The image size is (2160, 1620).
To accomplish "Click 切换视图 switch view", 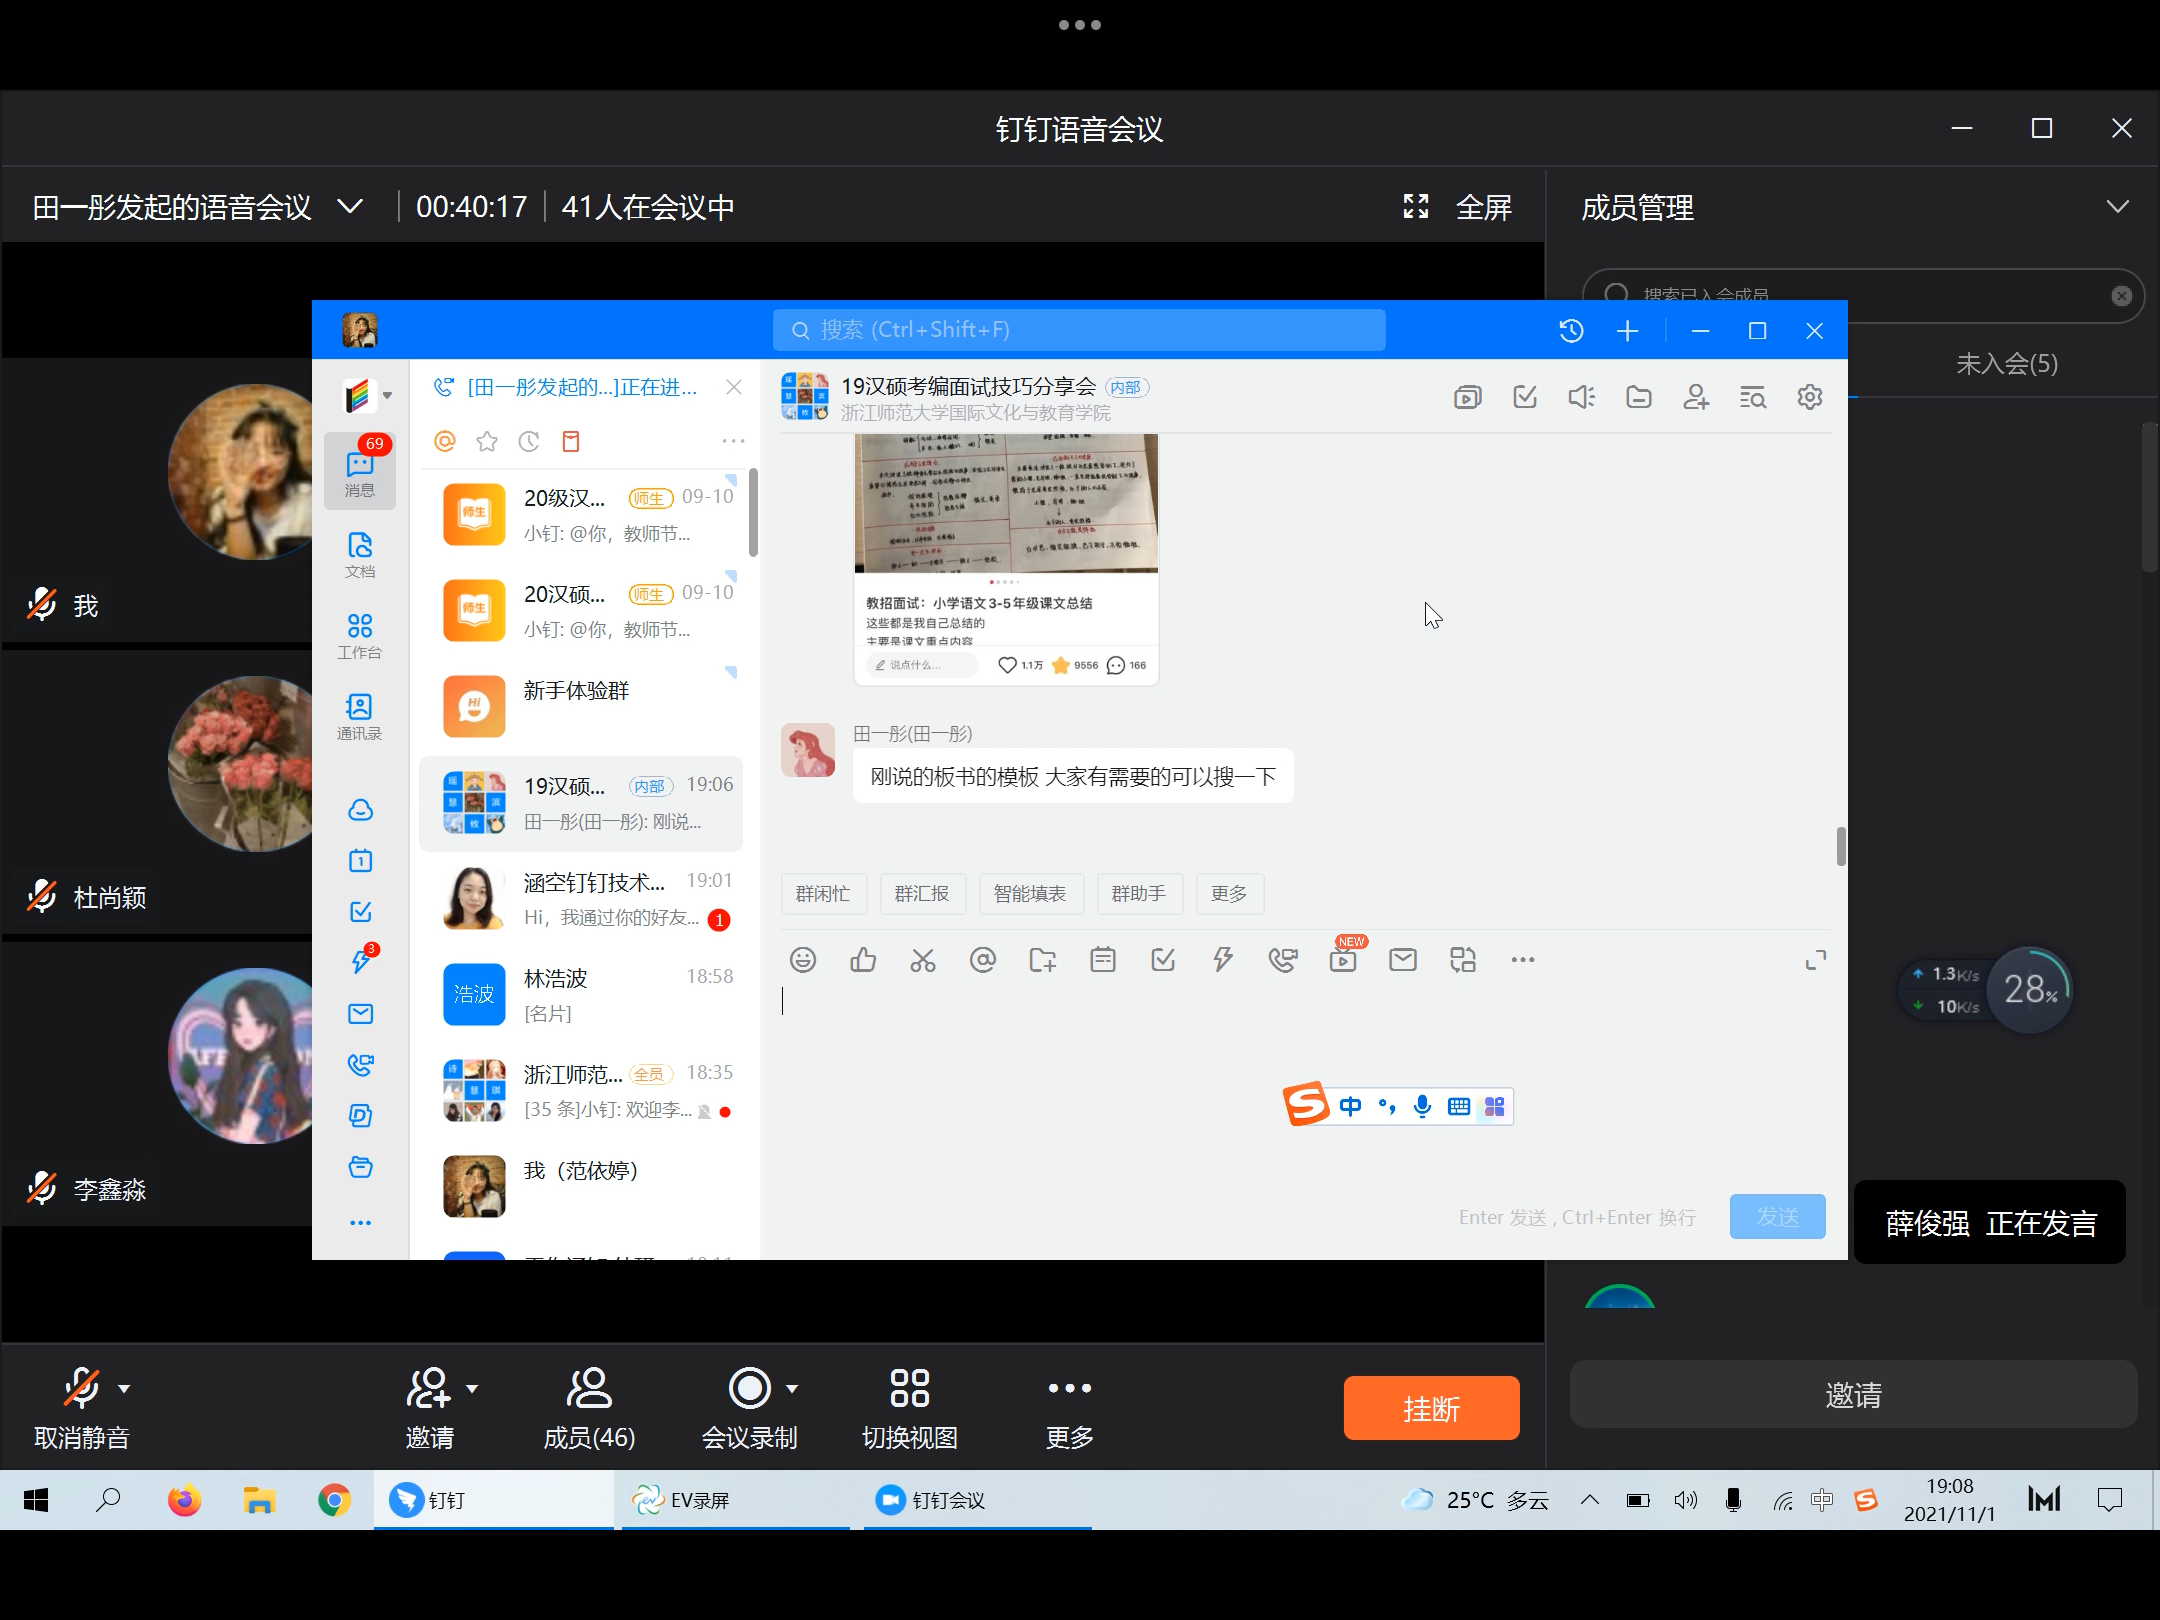I will pyautogui.click(x=909, y=1409).
